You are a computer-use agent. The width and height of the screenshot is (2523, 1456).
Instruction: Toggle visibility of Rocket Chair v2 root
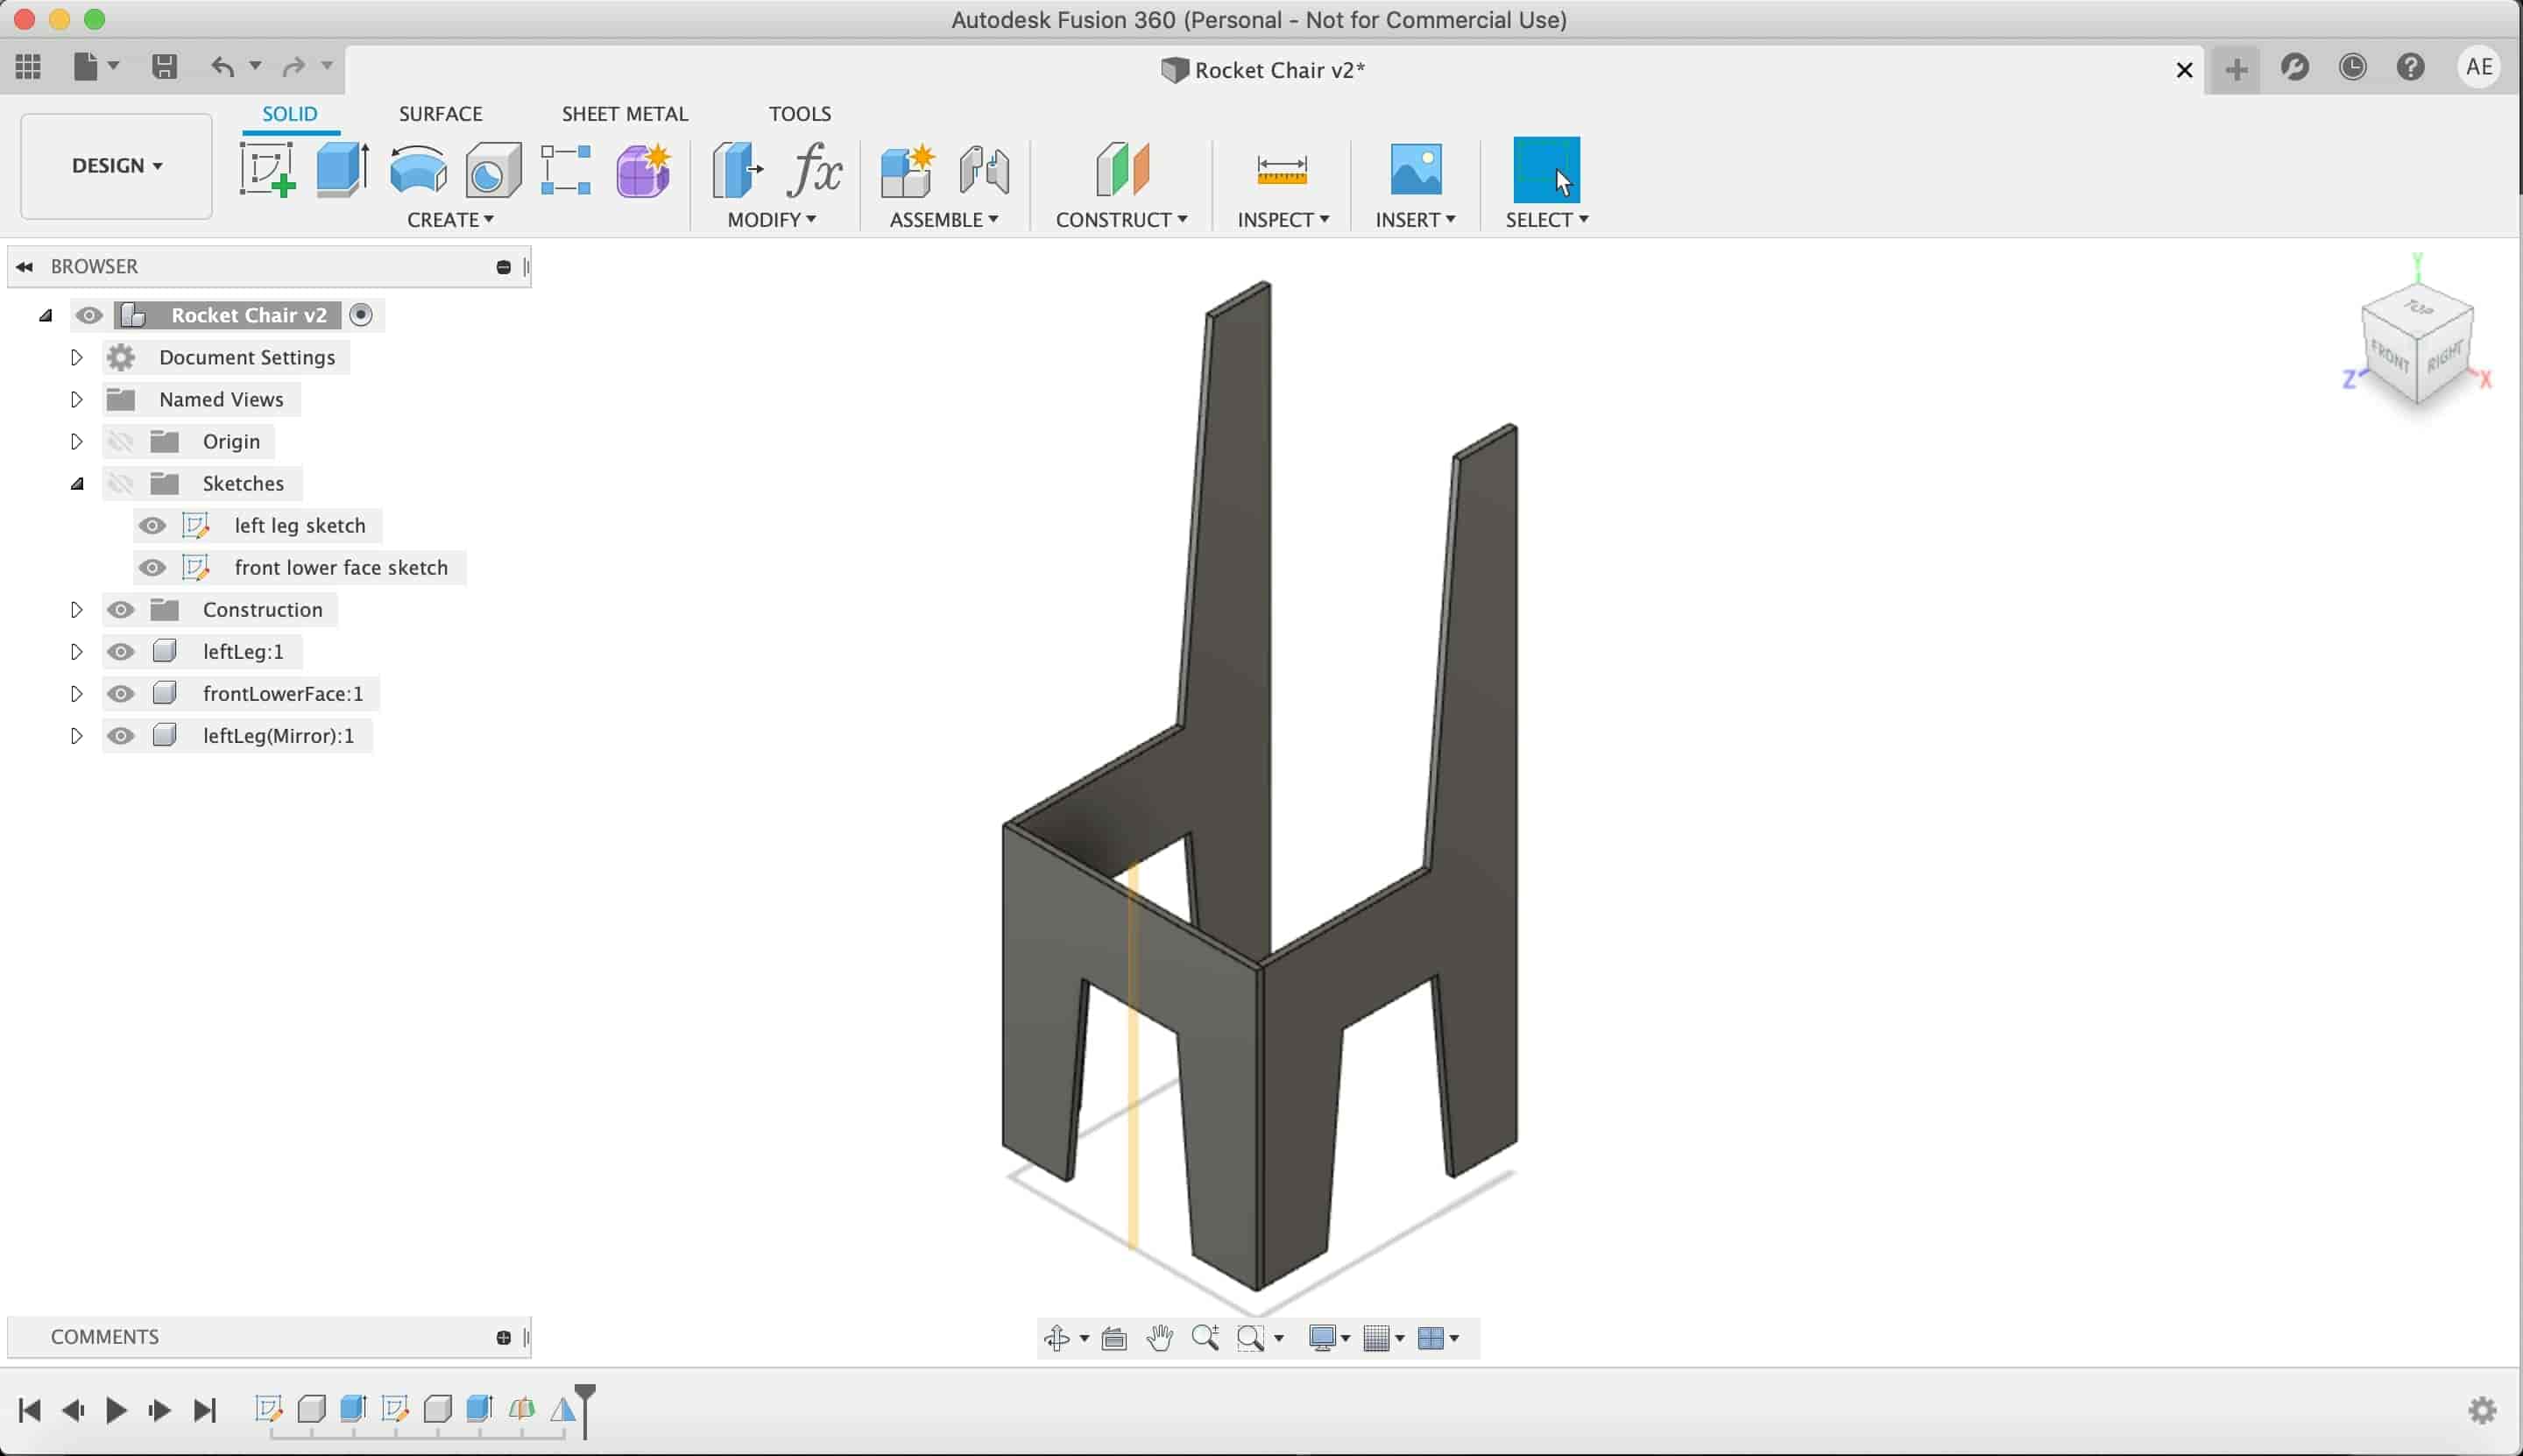tap(89, 316)
